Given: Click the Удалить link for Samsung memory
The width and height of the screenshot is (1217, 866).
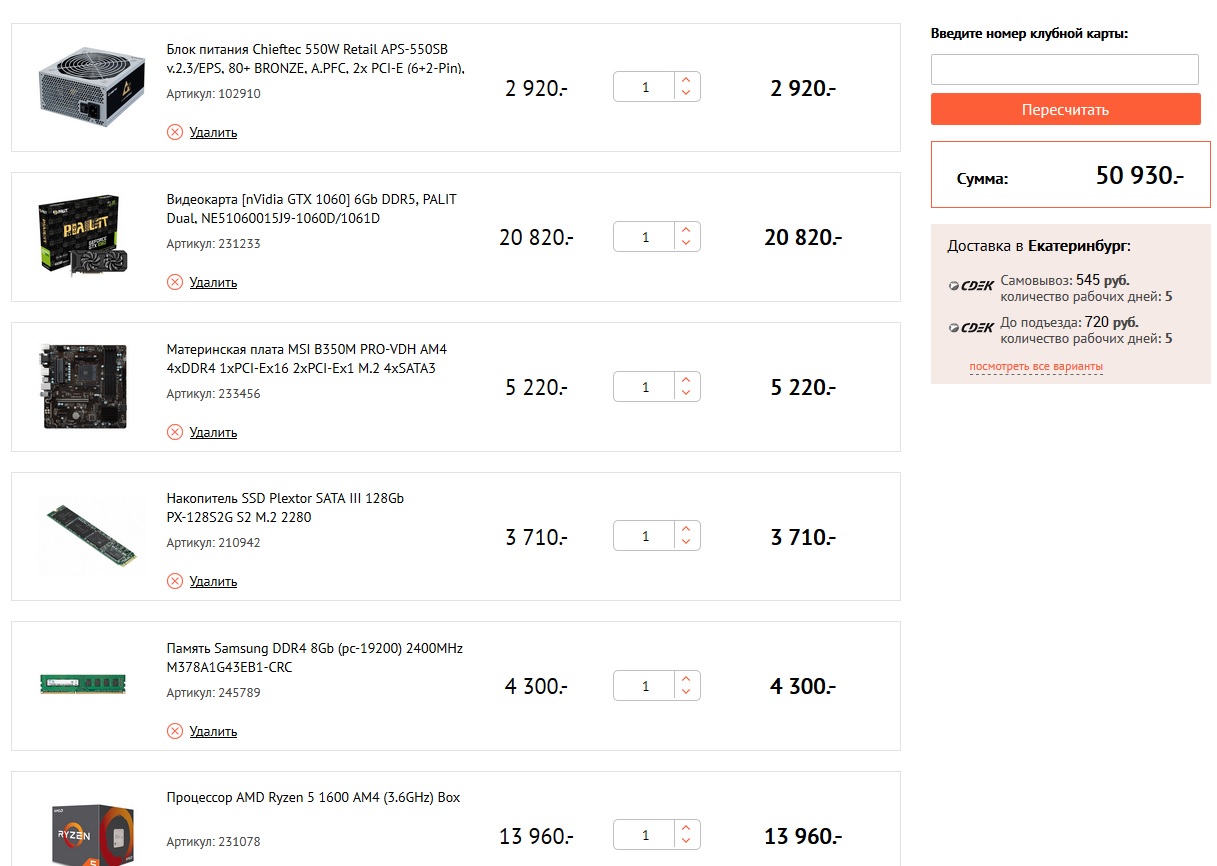Looking at the screenshot, I should (213, 731).
